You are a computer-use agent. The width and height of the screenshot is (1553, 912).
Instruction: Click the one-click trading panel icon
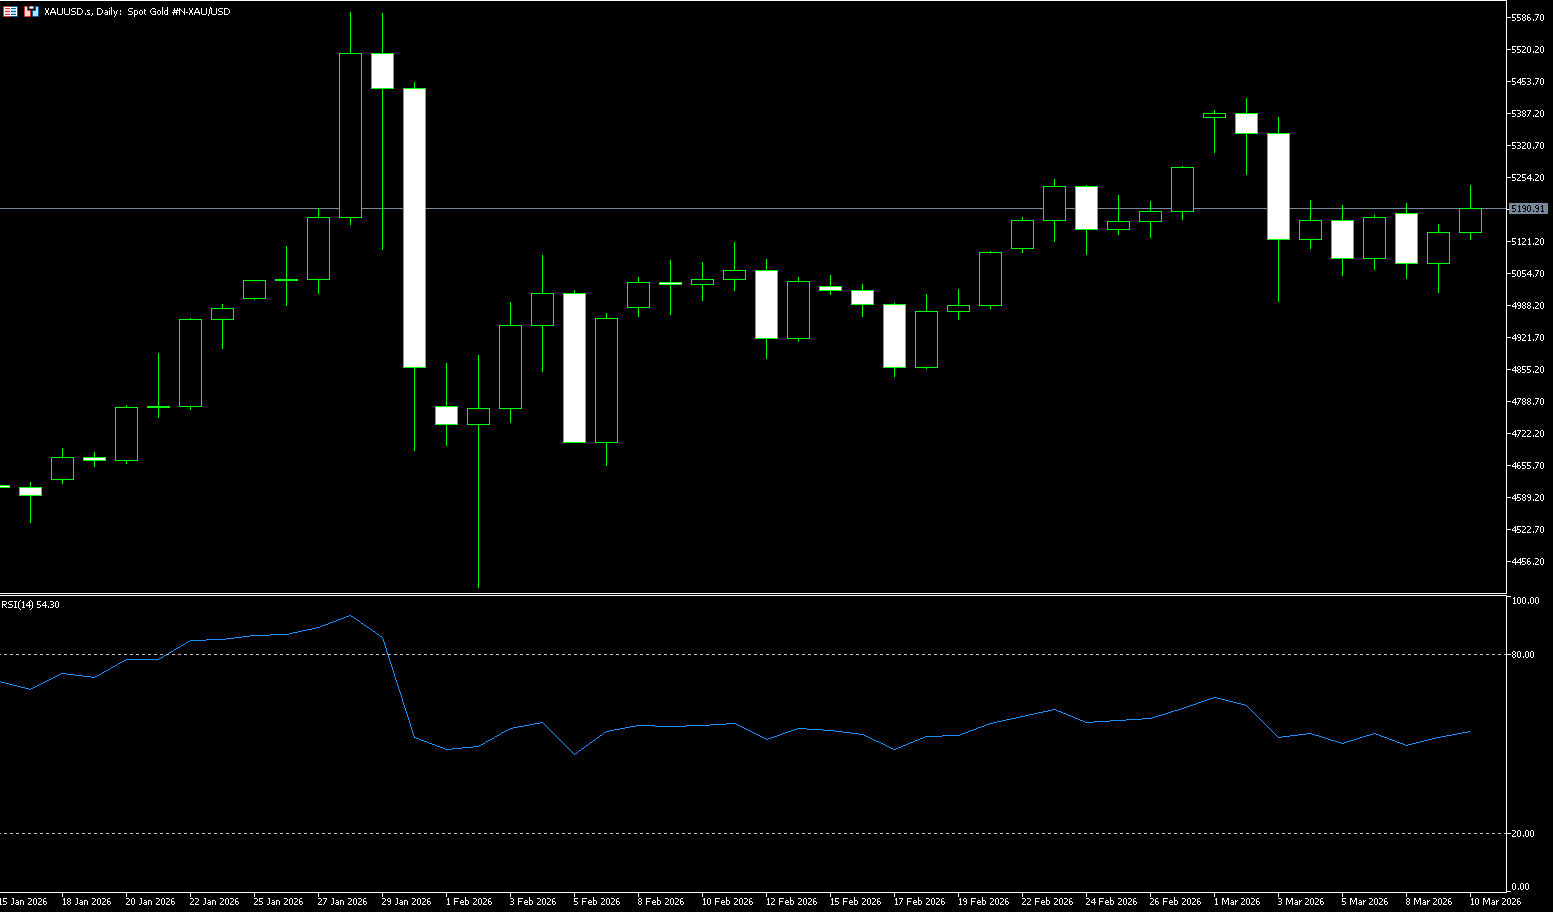point(32,11)
